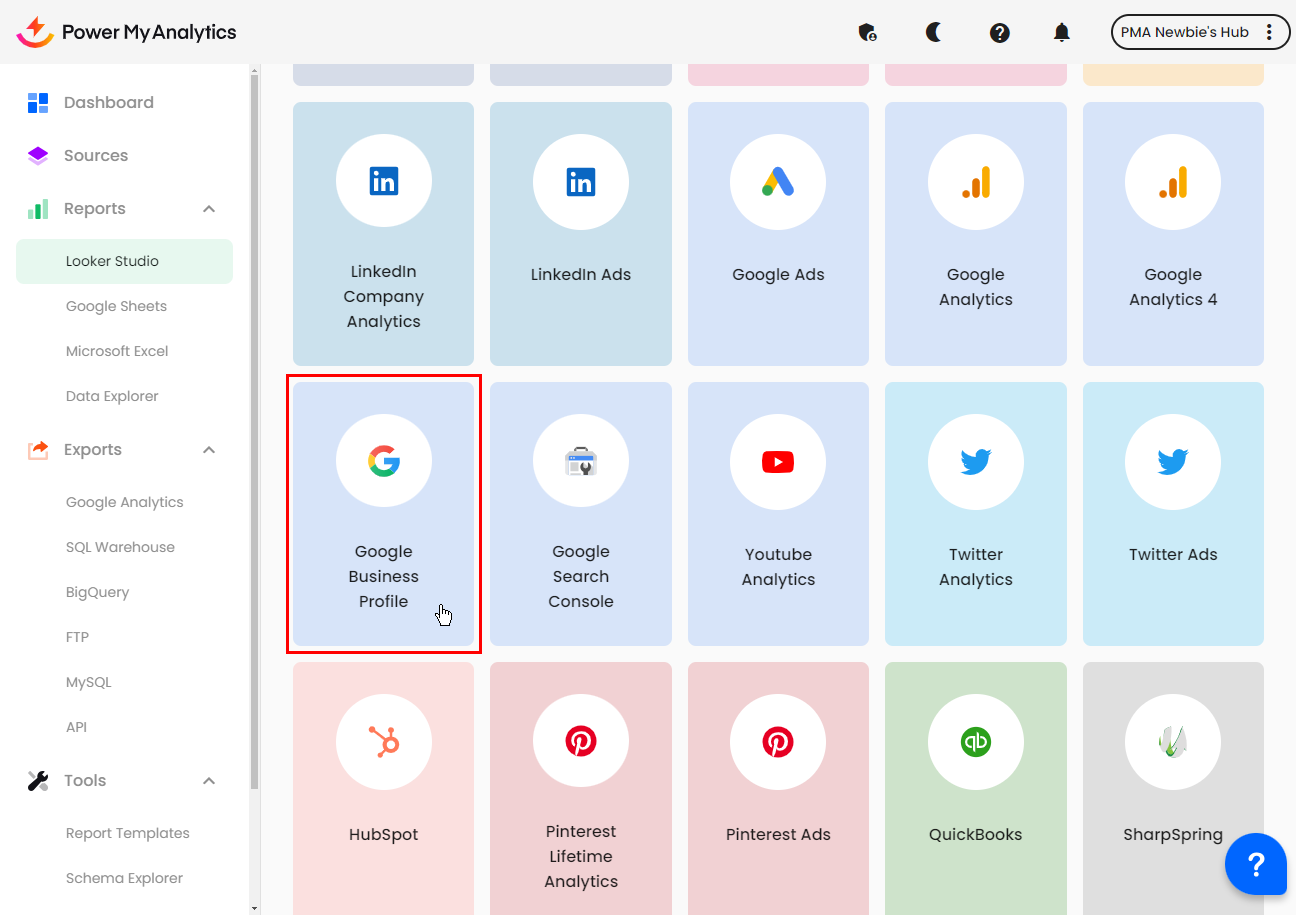Select the Google Ads icon

tap(778, 182)
